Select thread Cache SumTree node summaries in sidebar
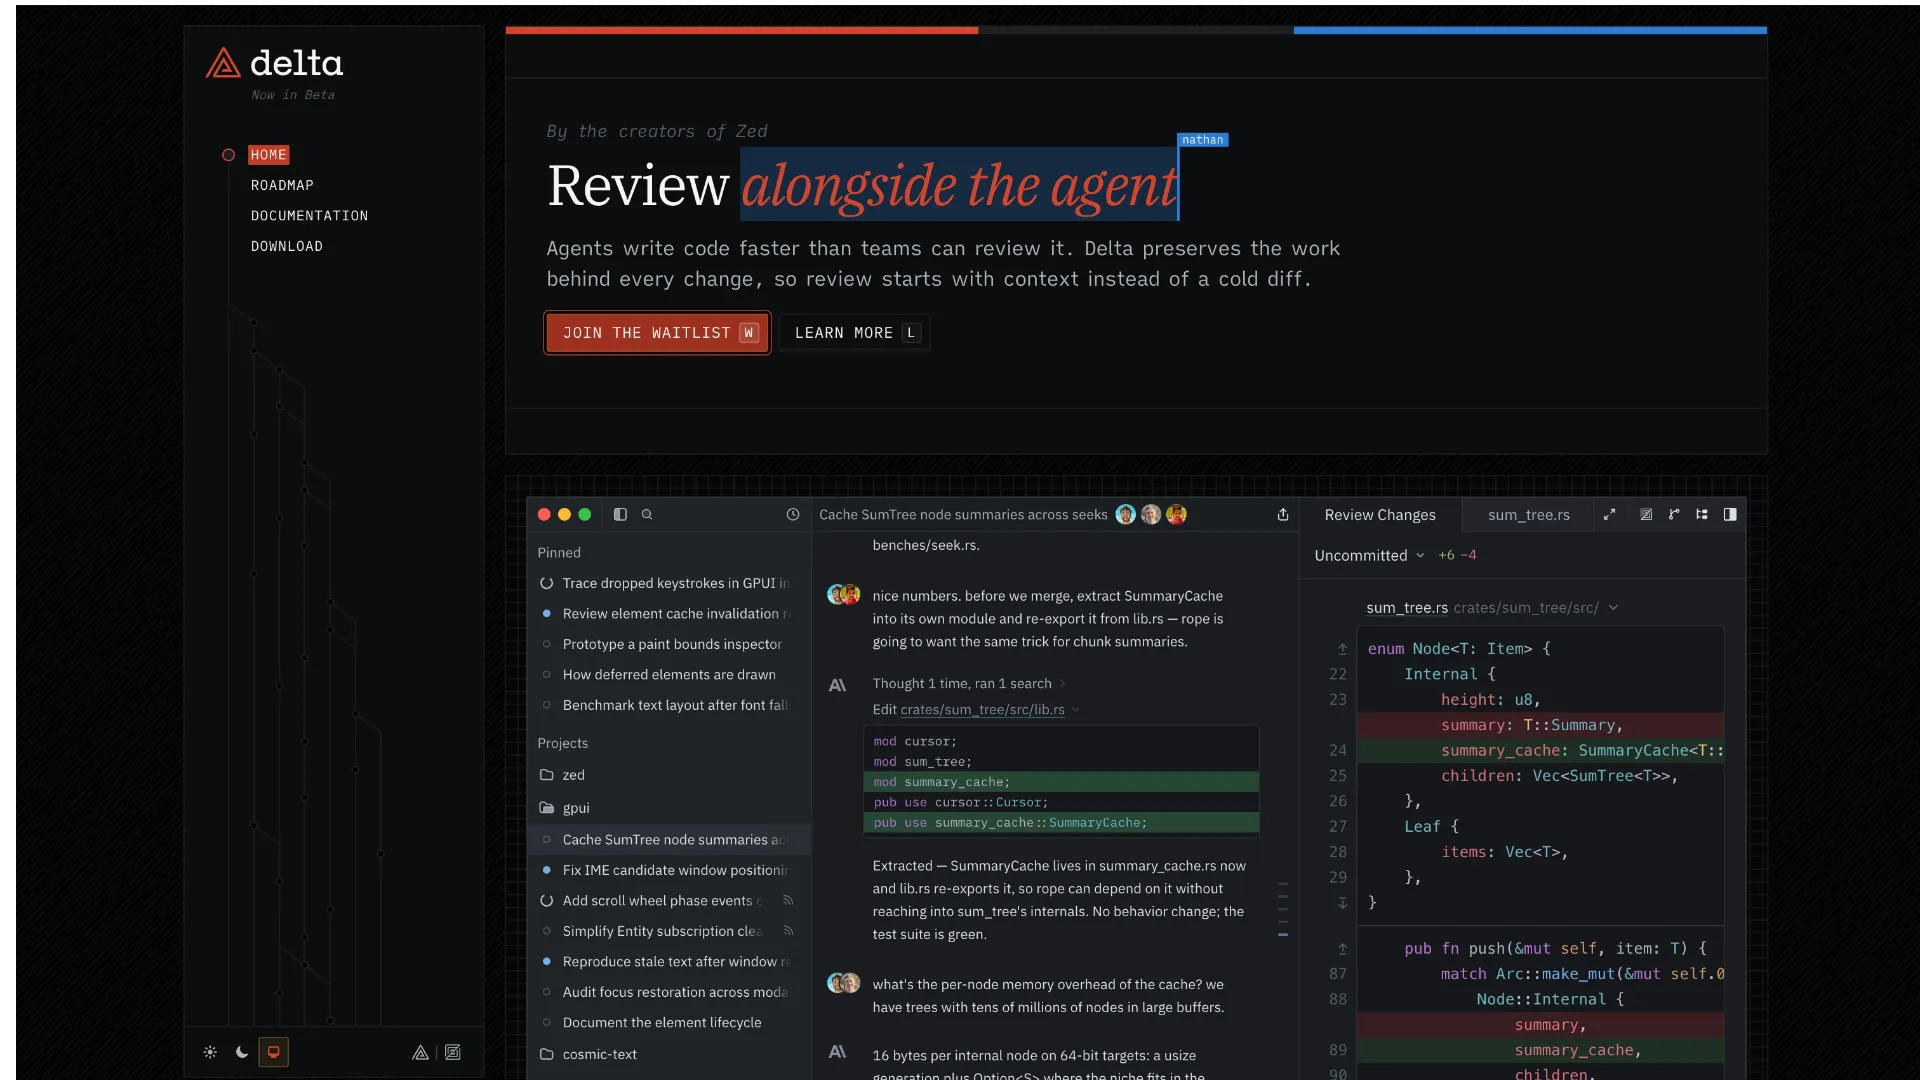Screen dimensions: 1920x1080 point(668,840)
